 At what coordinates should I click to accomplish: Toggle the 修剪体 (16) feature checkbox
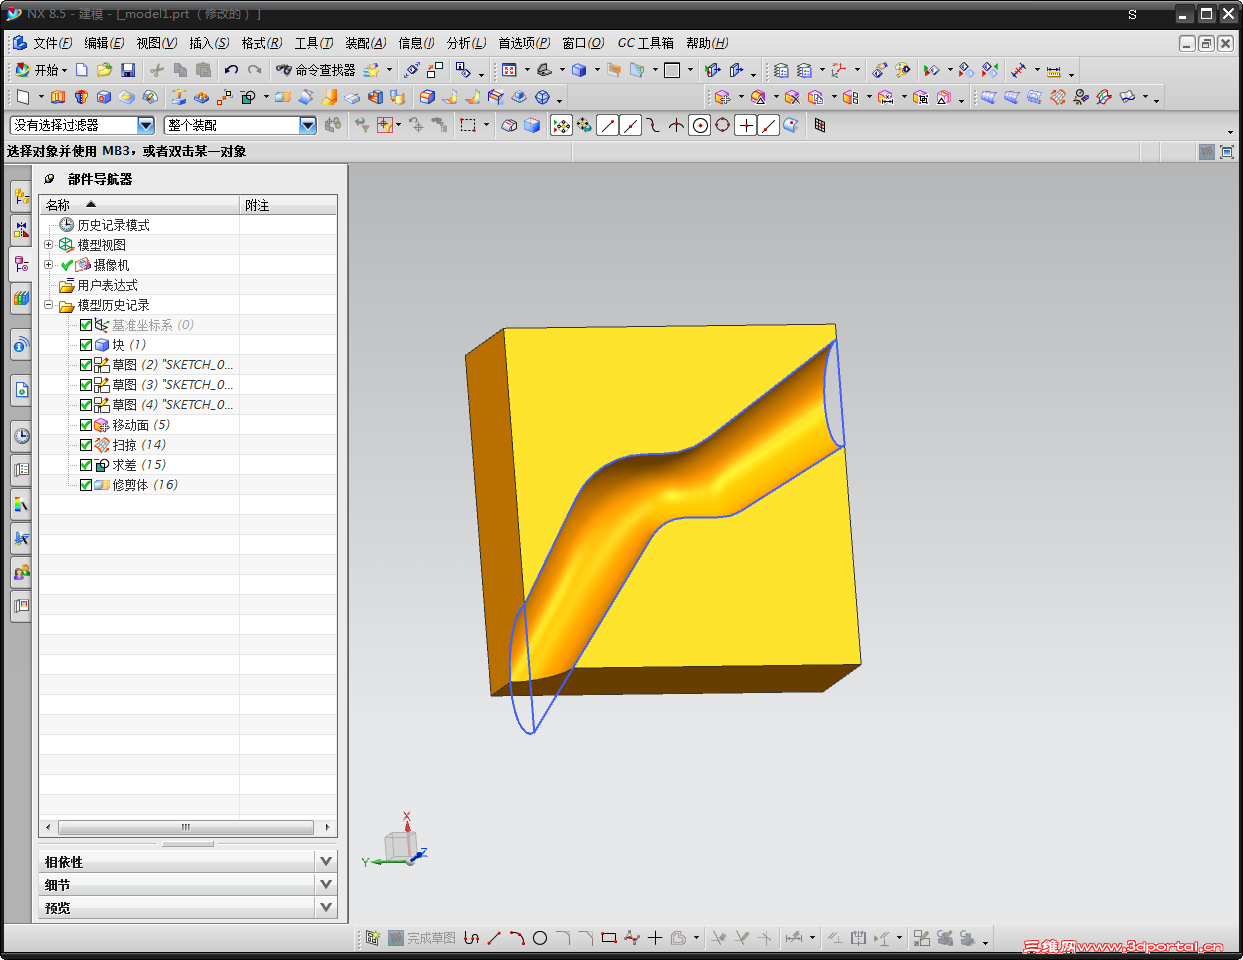tap(86, 485)
